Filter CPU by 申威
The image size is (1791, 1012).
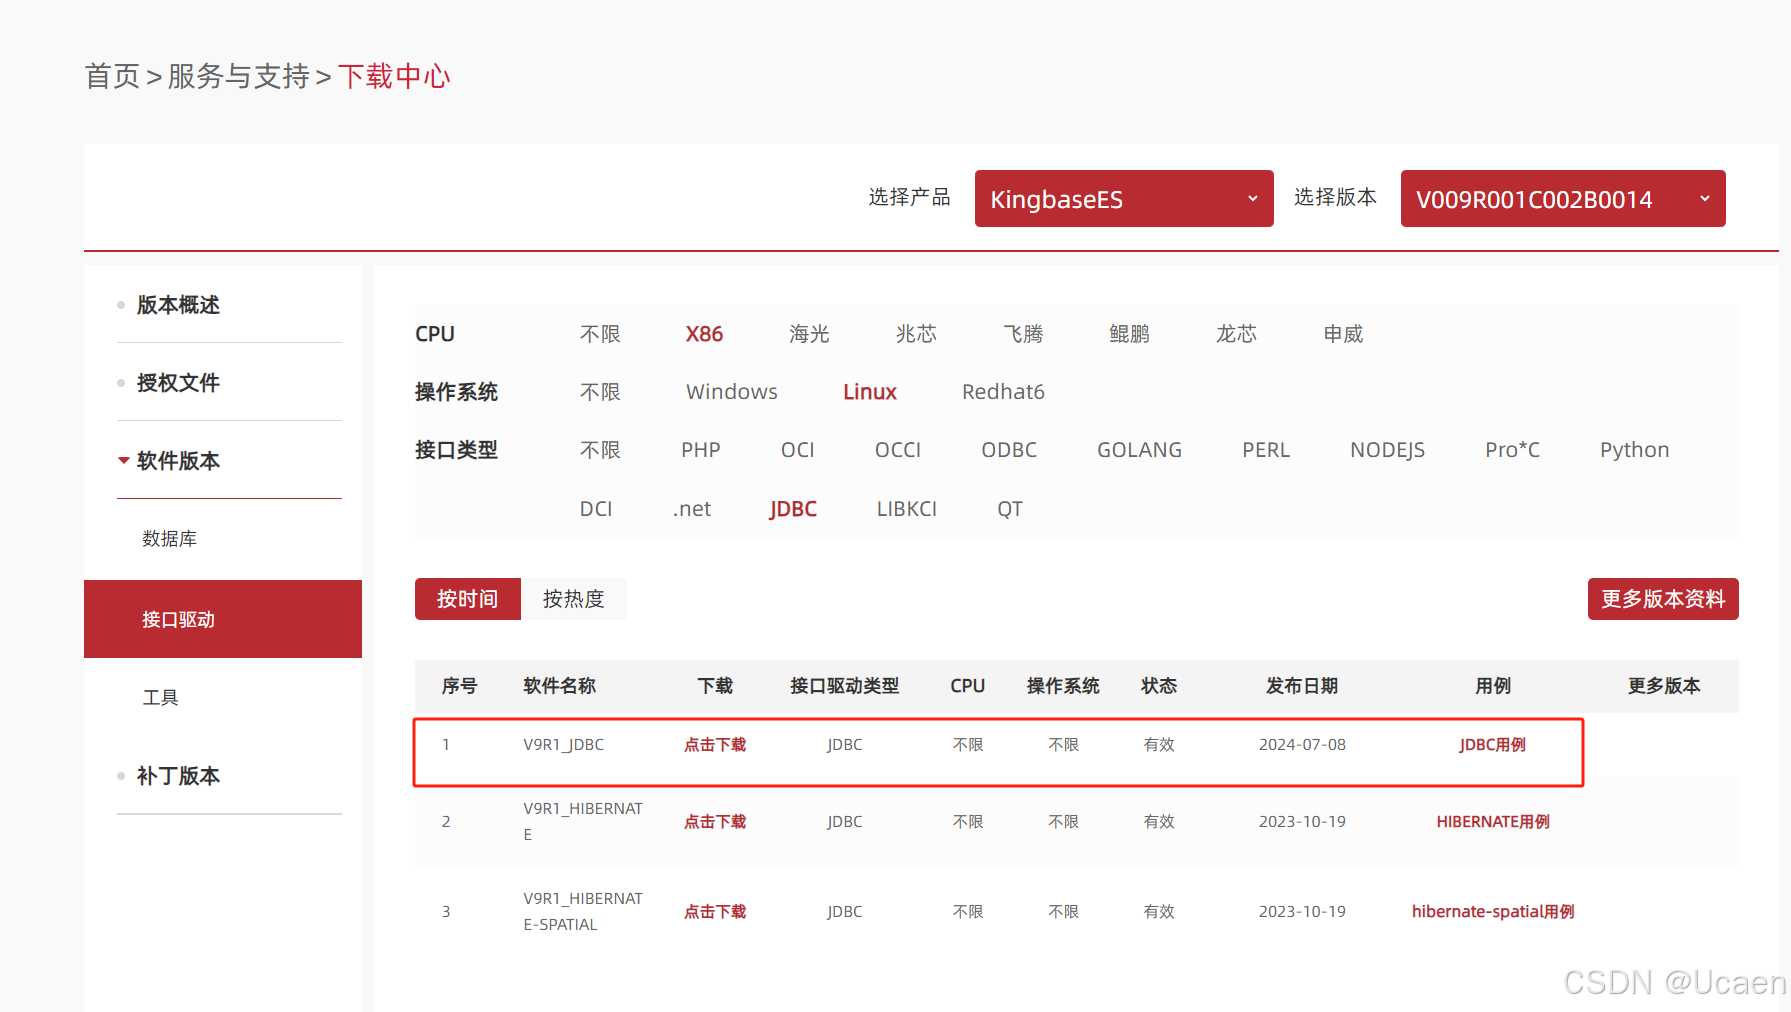tap(1343, 334)
